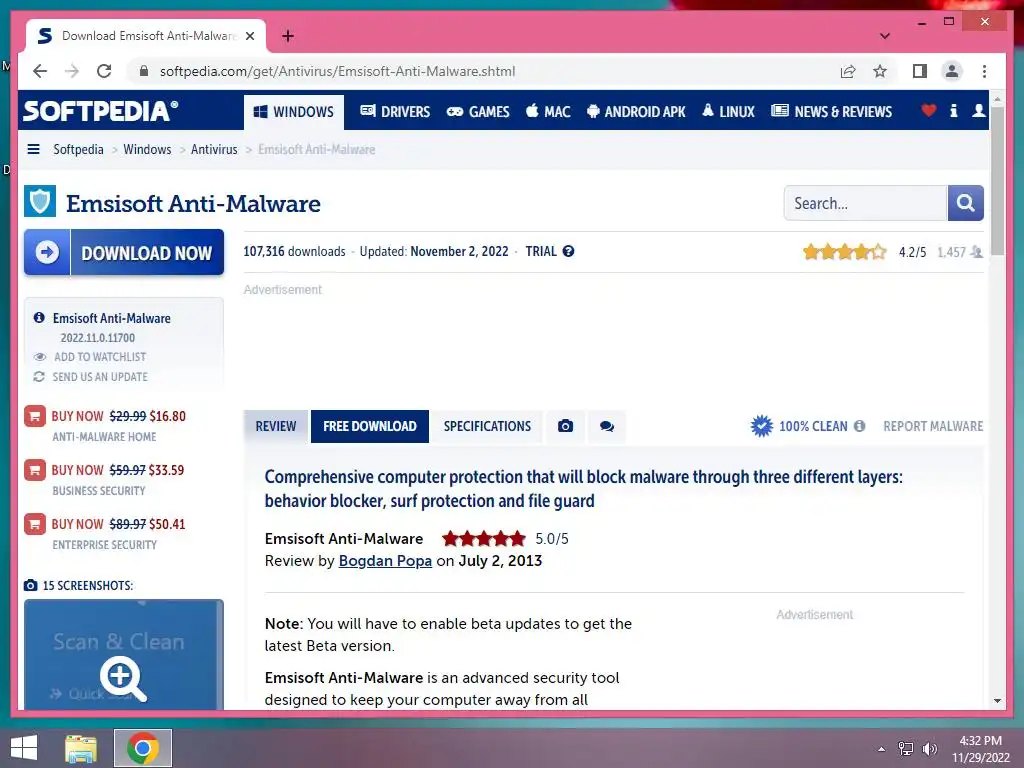Click the Chrome forward arrow
The height and width of the screenshot is (768, 1024).
coord(72,71)
